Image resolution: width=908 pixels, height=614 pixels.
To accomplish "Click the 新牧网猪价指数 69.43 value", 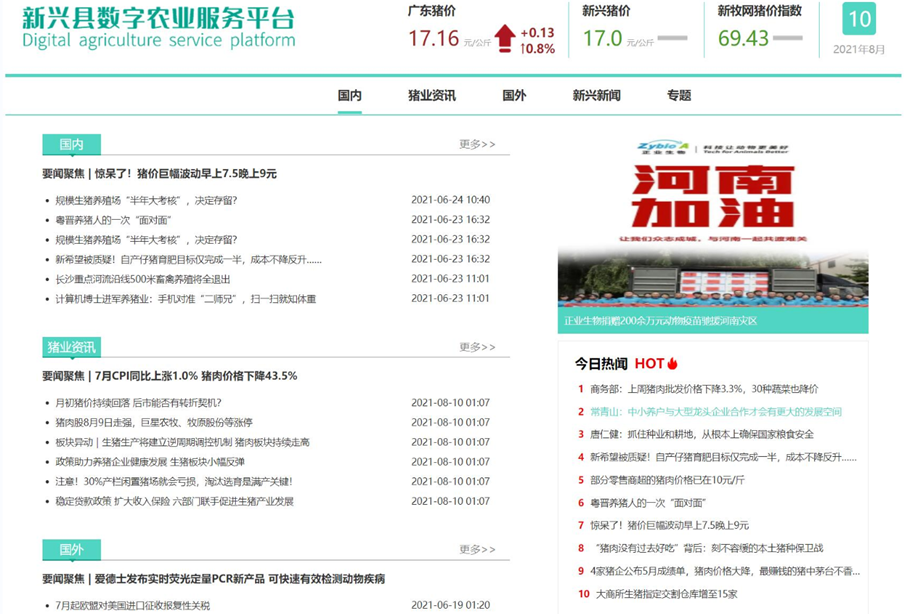I will click(743, 39).
